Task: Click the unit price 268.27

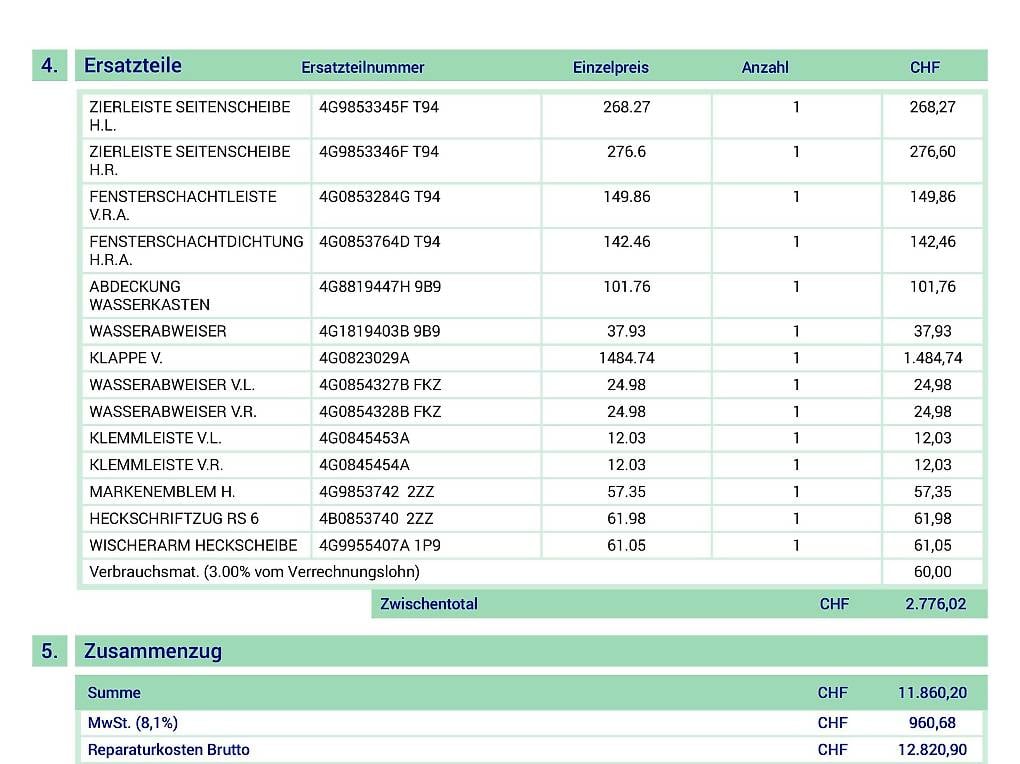Action: pos(626,107)
